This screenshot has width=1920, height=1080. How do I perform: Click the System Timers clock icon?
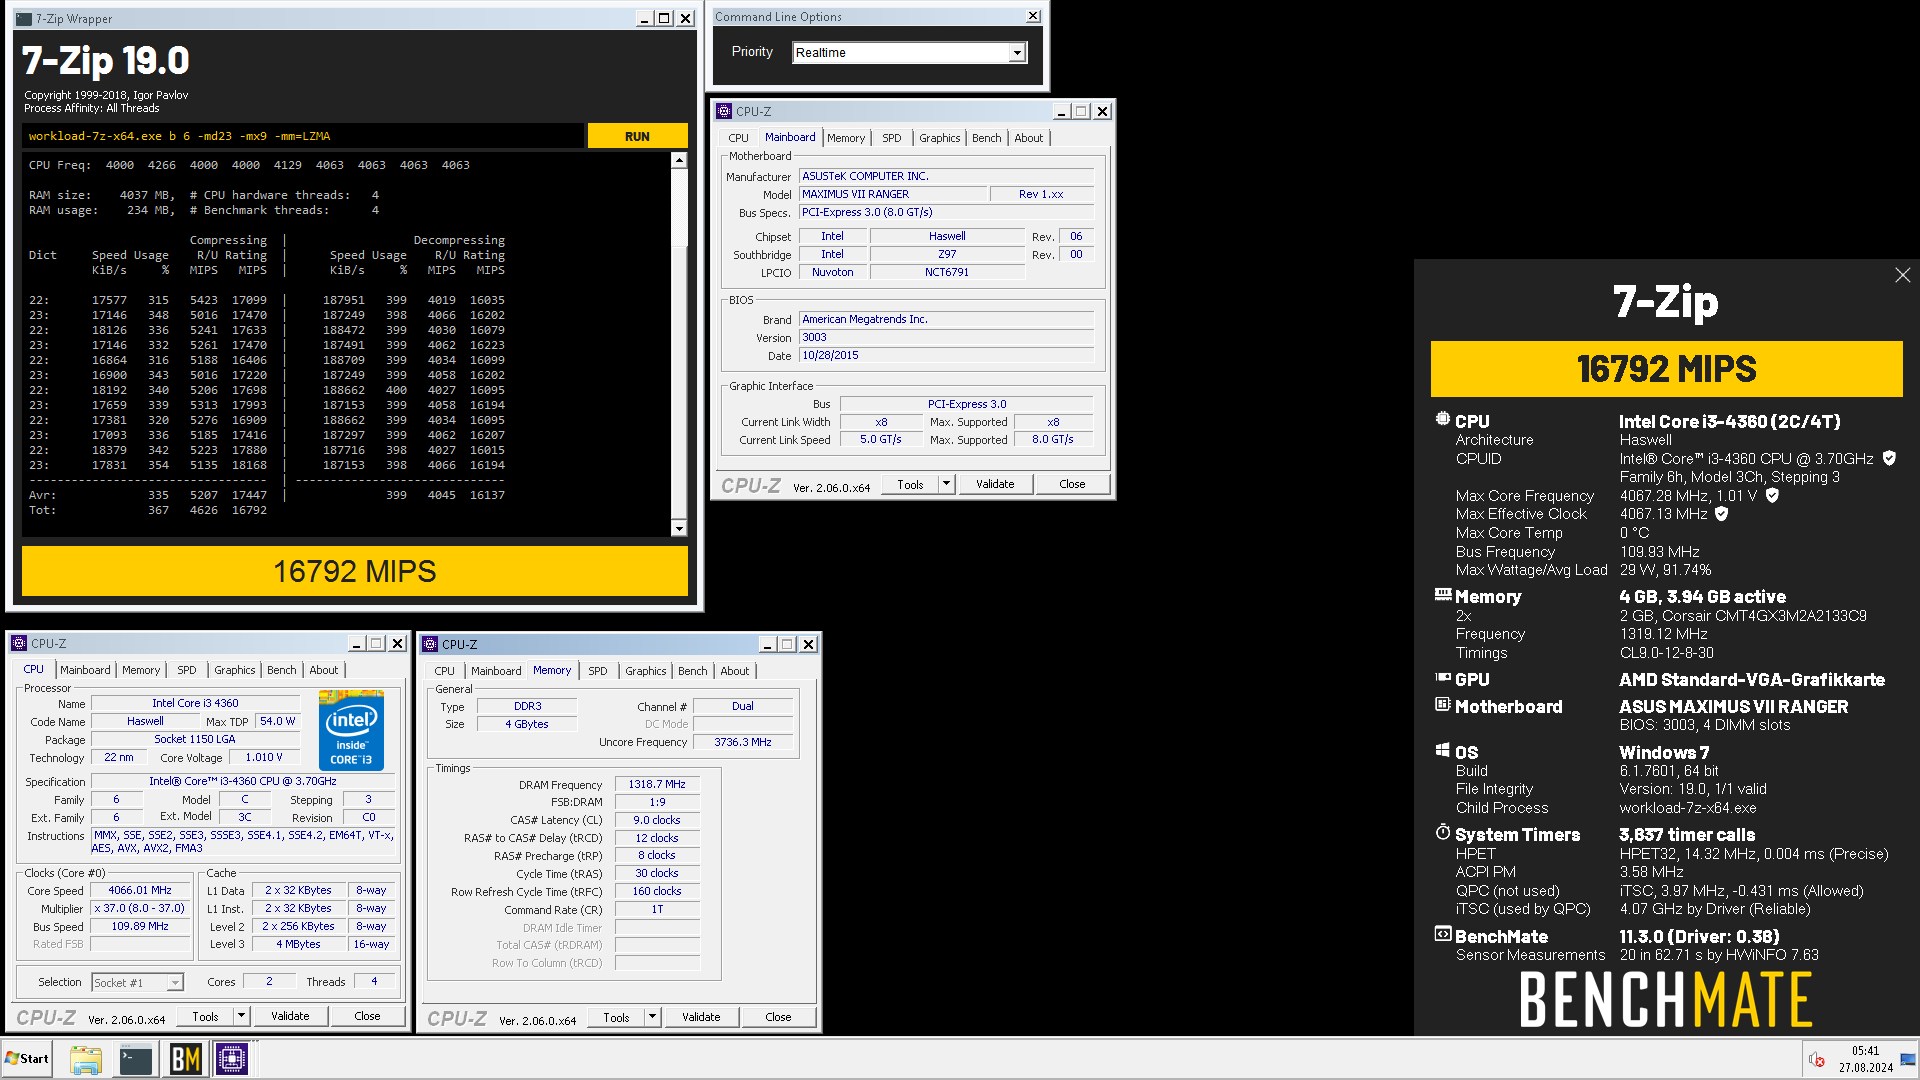1442,832
